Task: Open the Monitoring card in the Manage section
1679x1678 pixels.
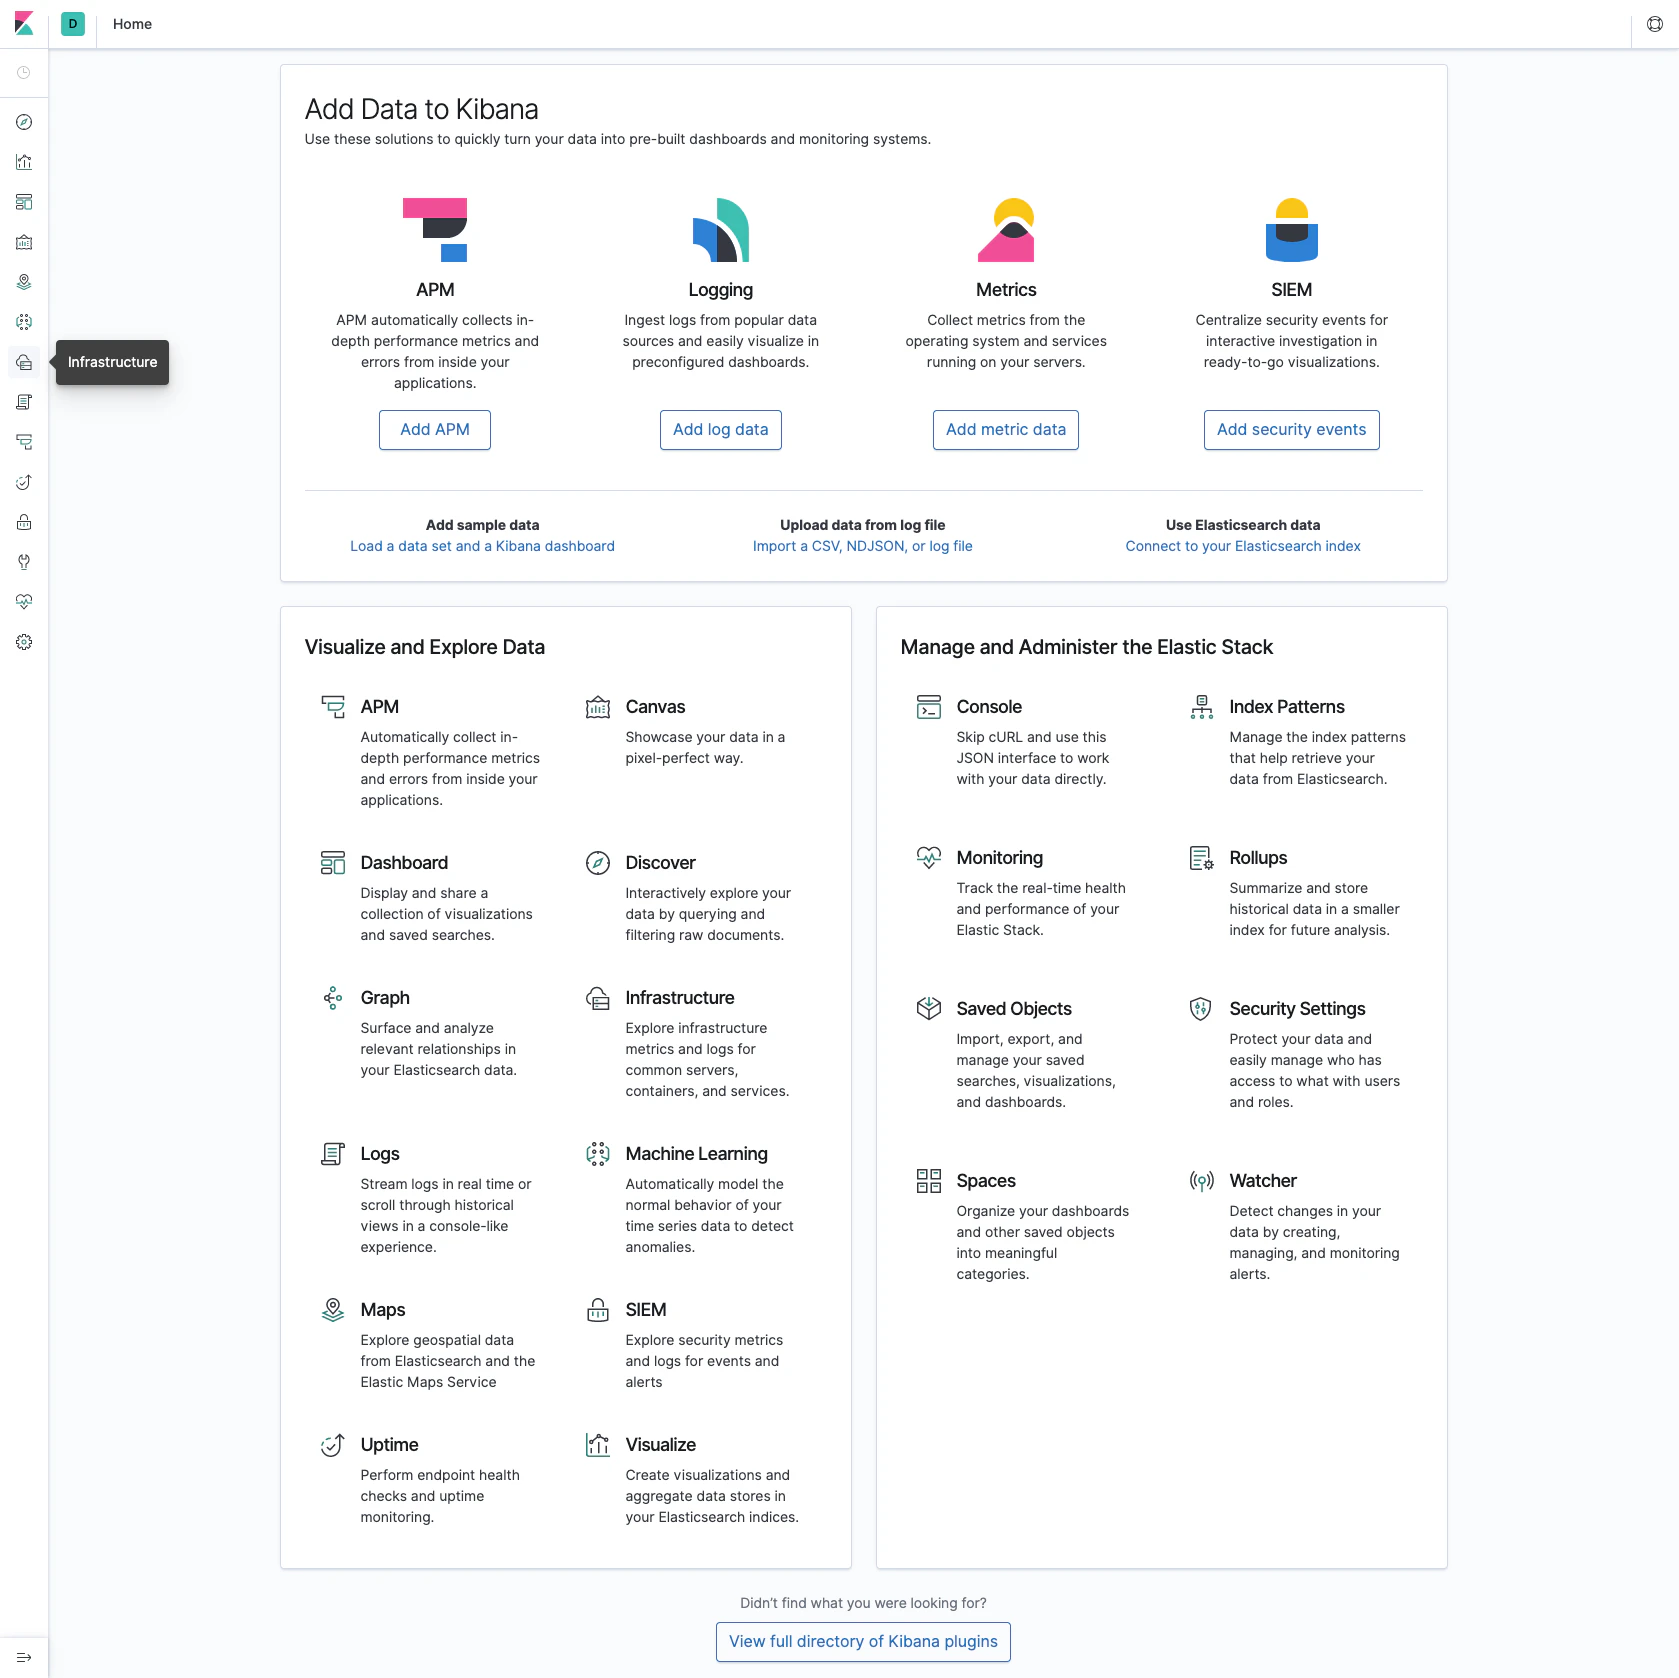Action: pos(1025,893)
